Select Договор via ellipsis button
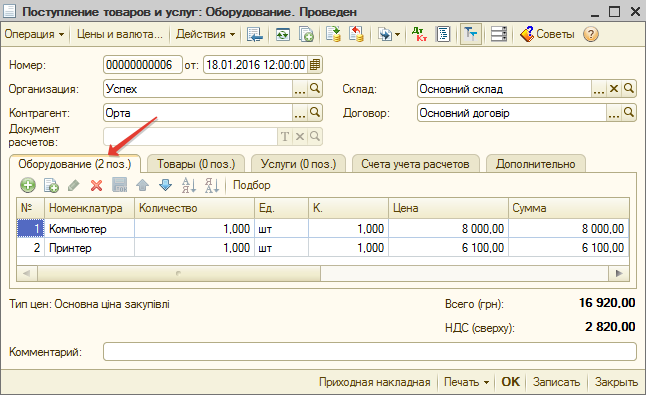The height and width of the screenshot is (395, 646). click(614, 112)
